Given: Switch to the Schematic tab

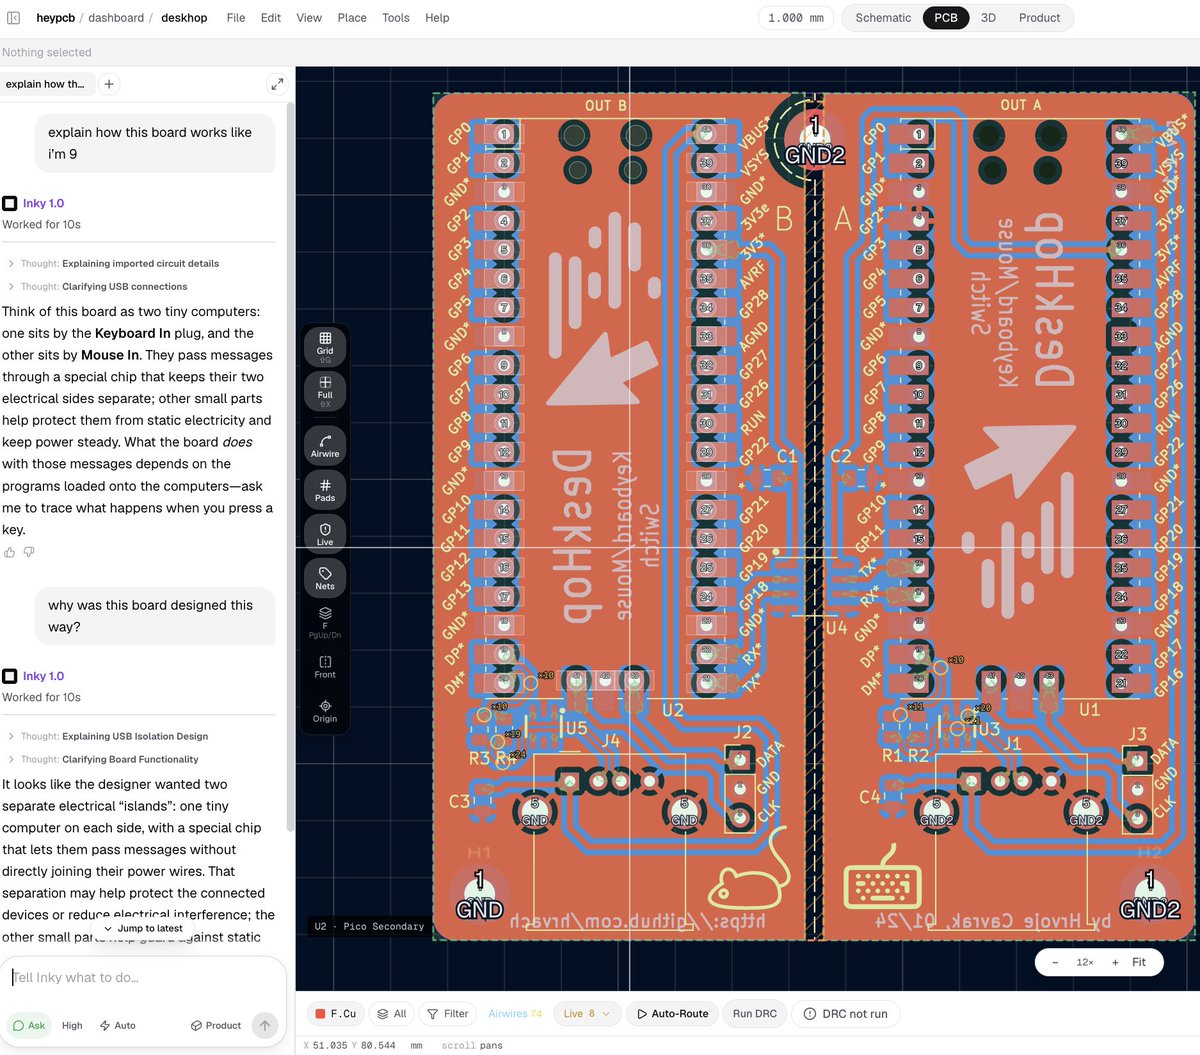Looking at the screenshot, I should pos(883,18).
